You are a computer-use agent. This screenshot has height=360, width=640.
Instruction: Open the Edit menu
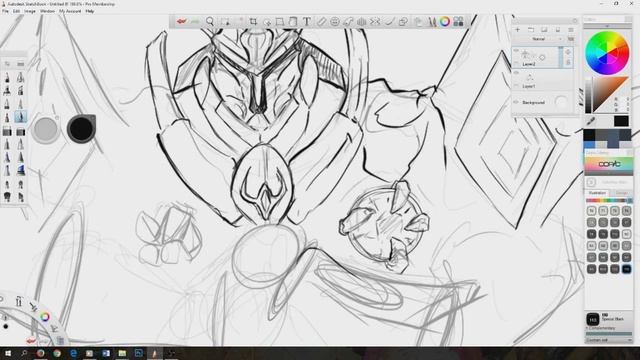pos(16,11)
